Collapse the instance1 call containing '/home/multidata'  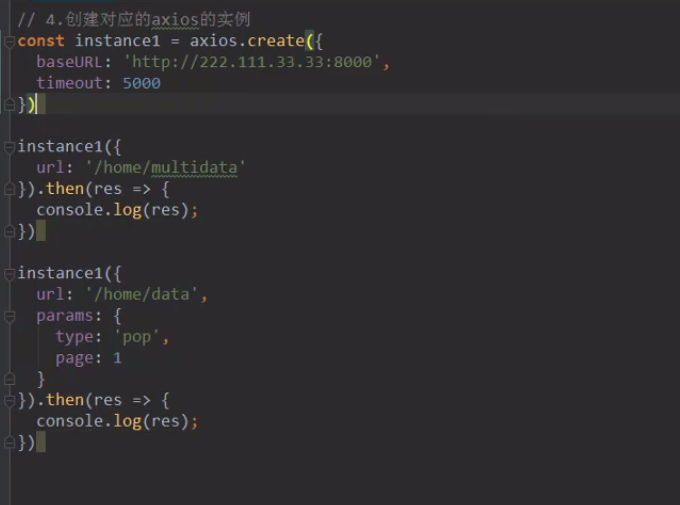coord(9,147)
